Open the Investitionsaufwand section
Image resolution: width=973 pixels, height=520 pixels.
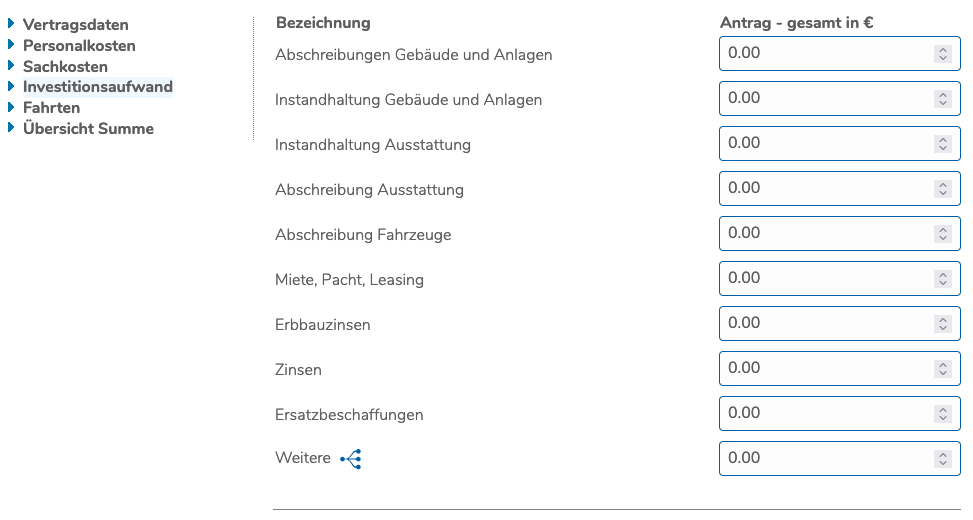(x=98, y=87)
